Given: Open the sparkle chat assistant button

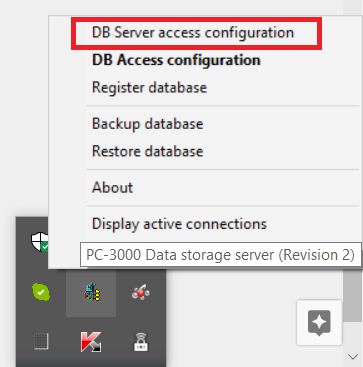Looking at the screenshot, I should pyautogui.click(x=319, y=322).
